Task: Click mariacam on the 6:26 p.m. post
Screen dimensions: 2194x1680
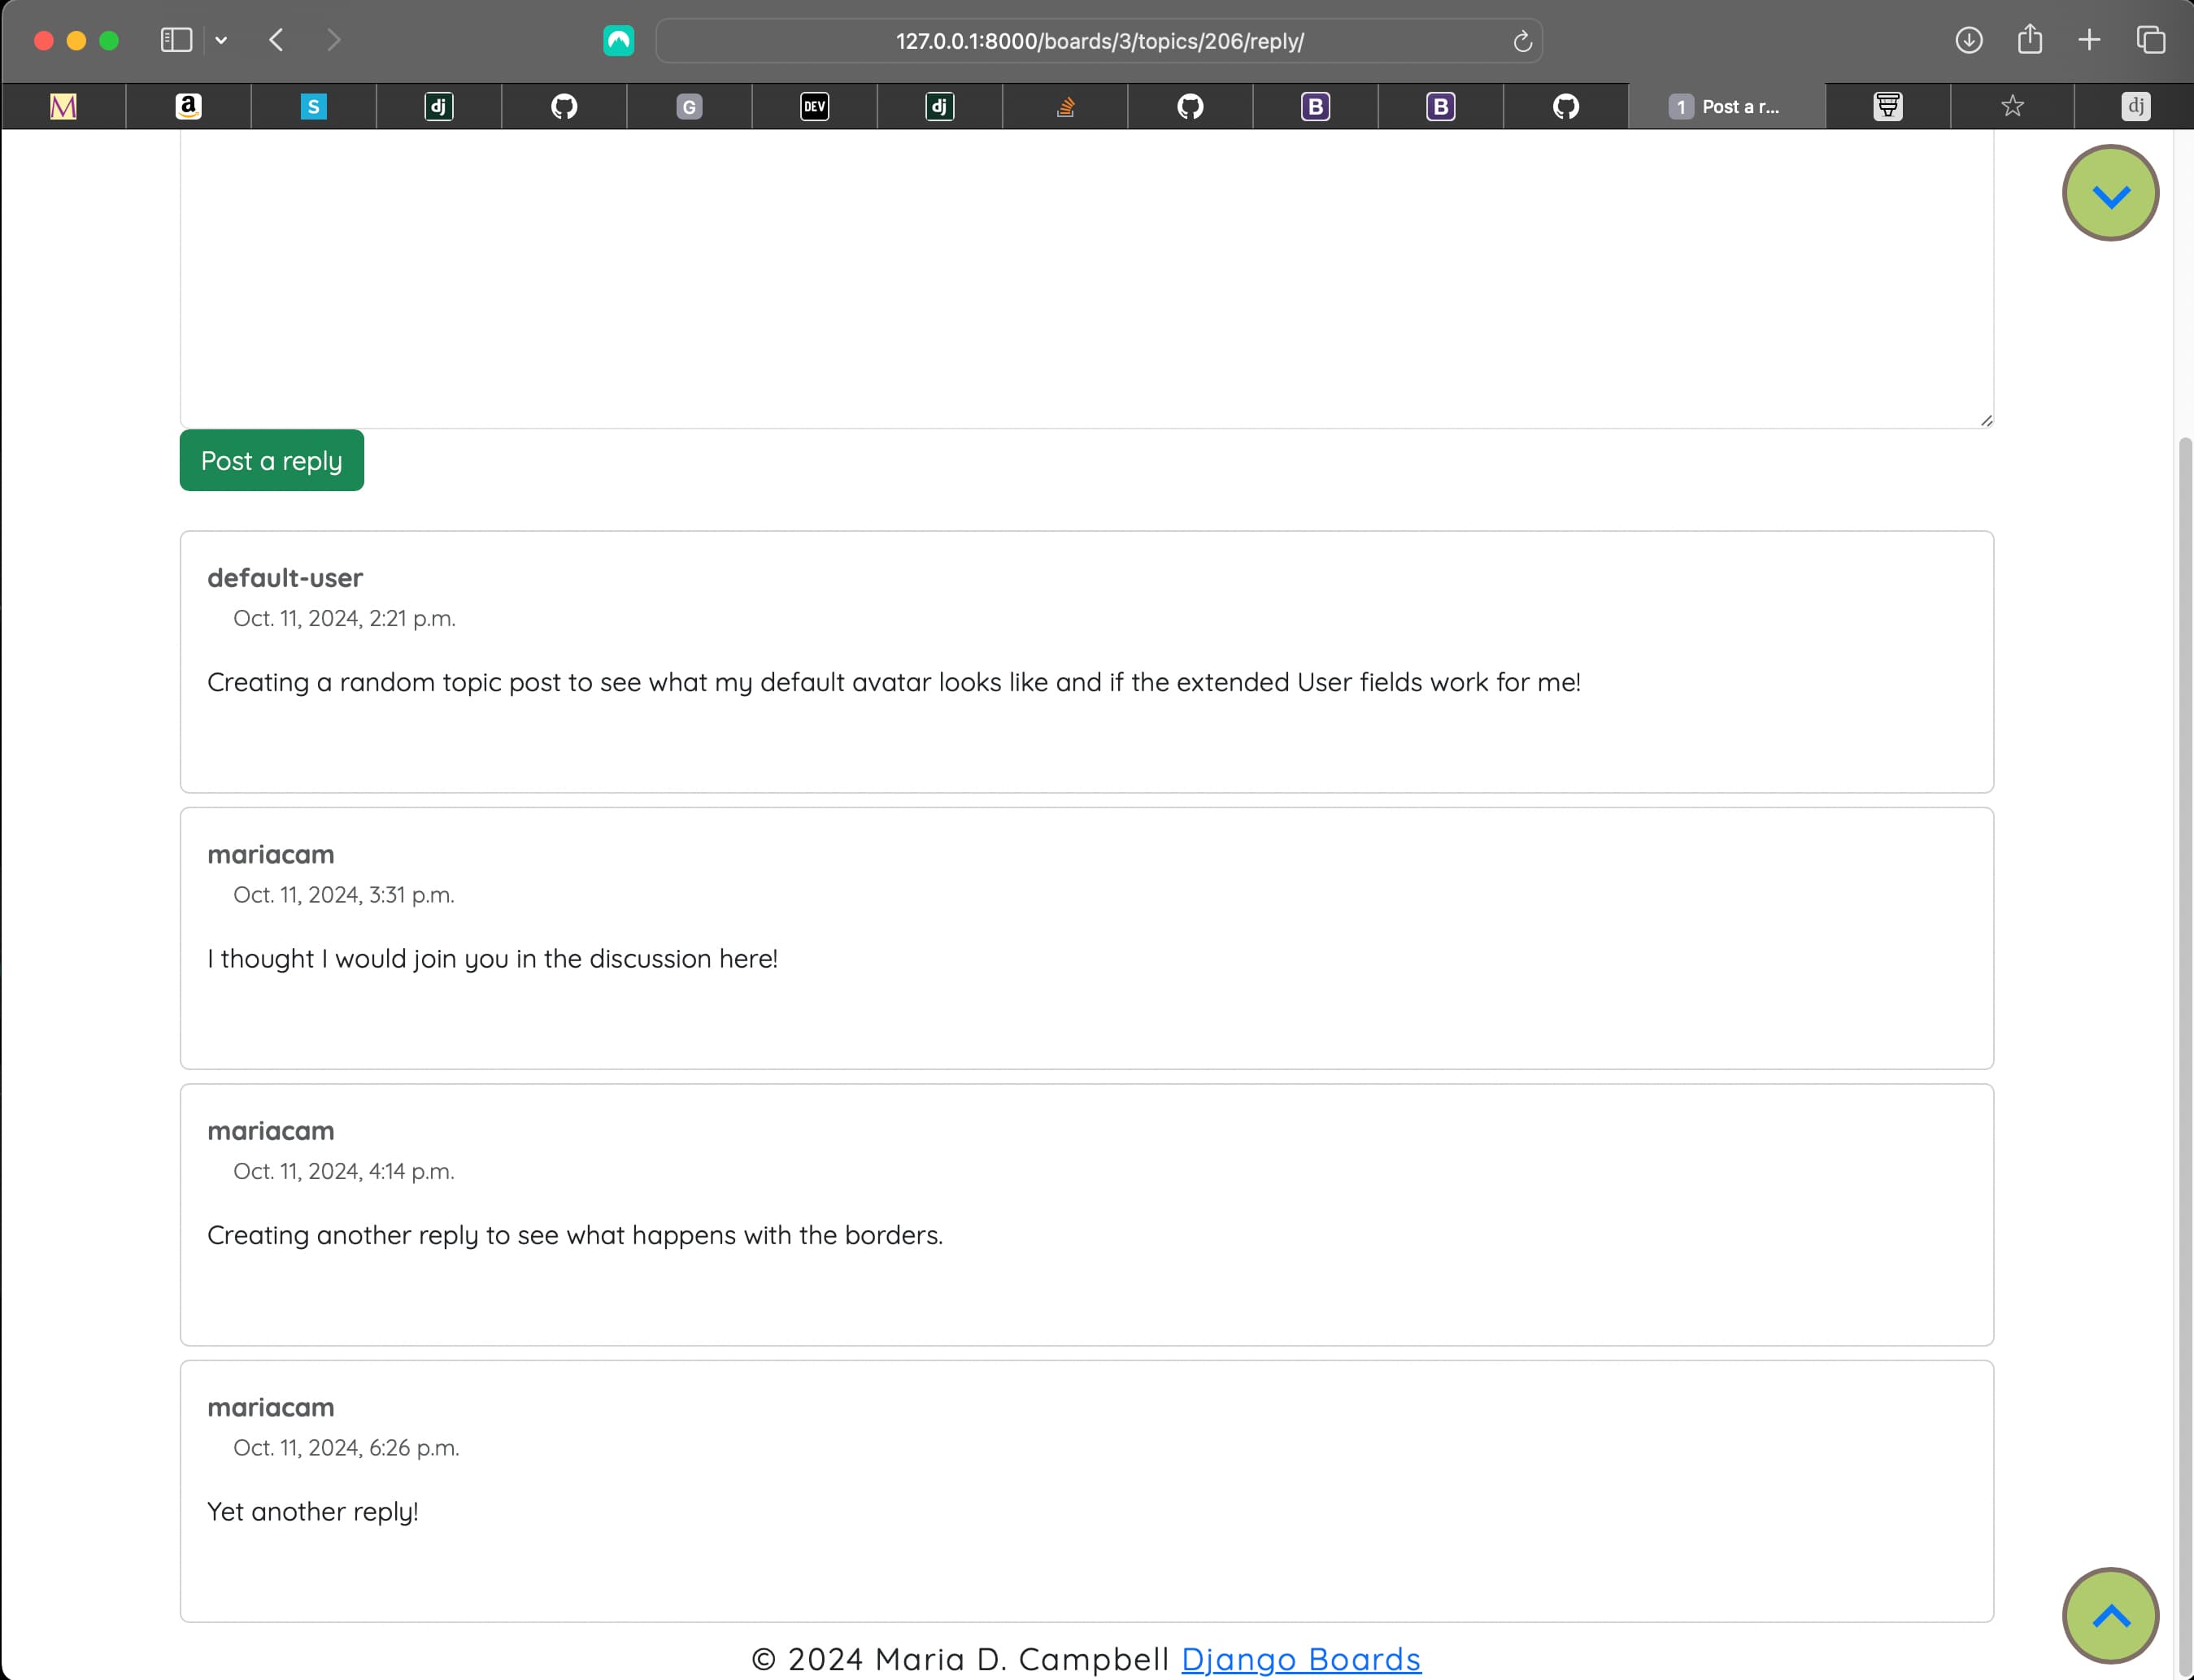Action: pos(271,1407)
